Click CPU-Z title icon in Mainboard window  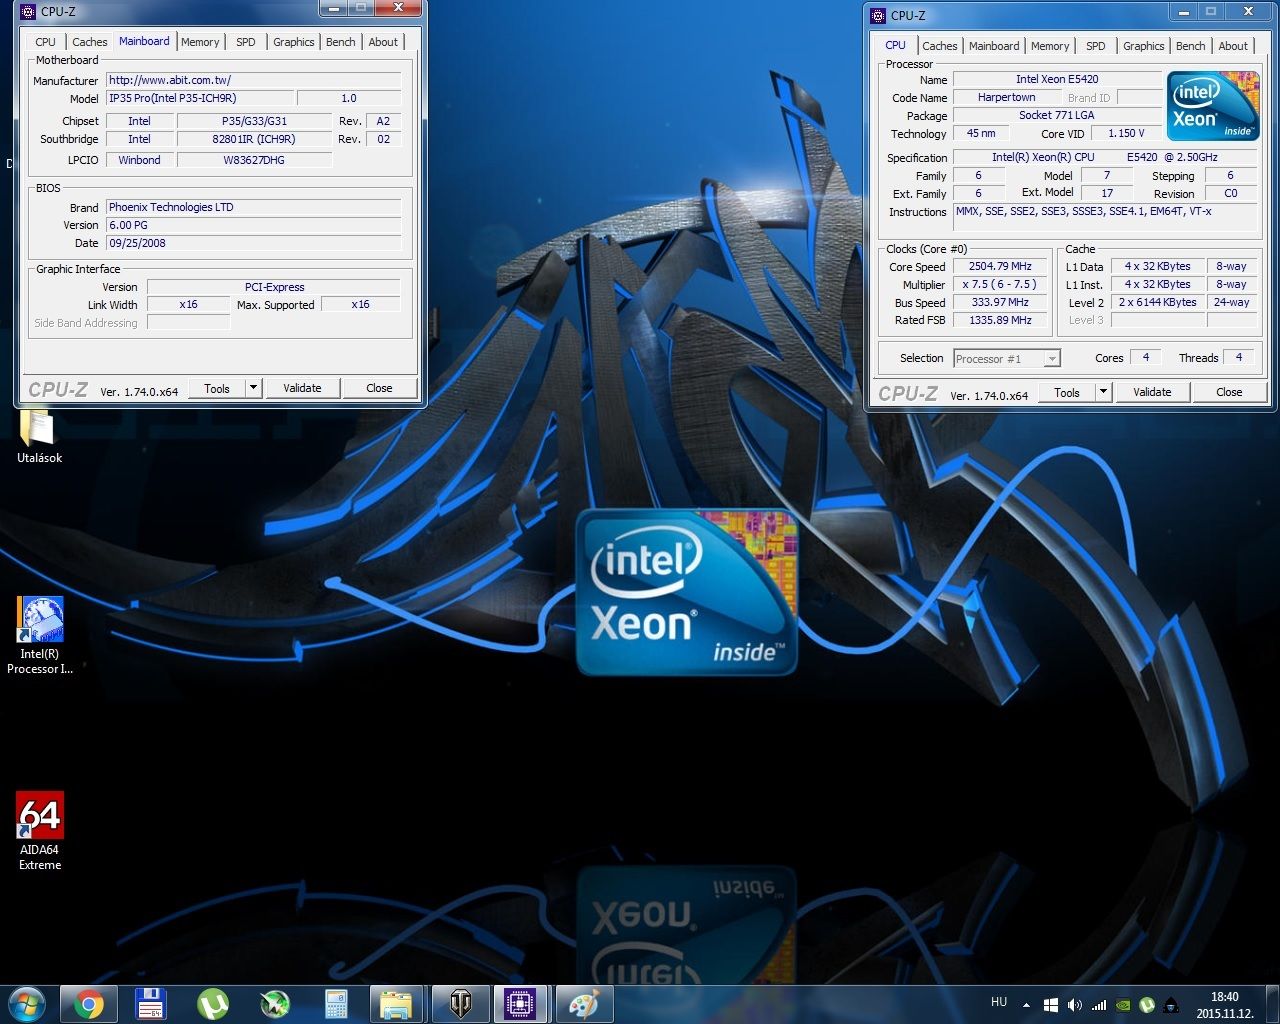[28, 12]
